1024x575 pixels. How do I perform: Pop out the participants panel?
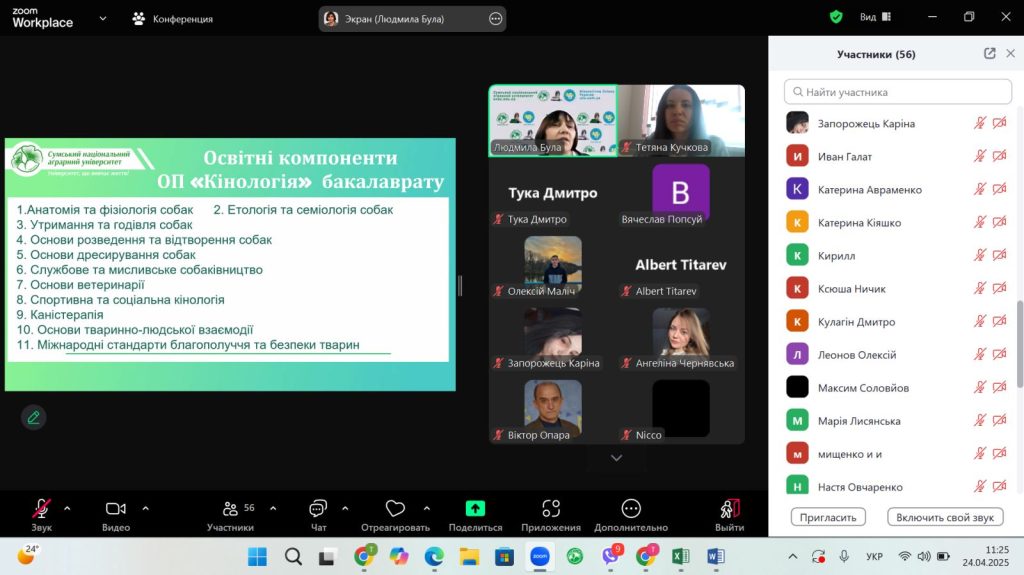point(989,54)
